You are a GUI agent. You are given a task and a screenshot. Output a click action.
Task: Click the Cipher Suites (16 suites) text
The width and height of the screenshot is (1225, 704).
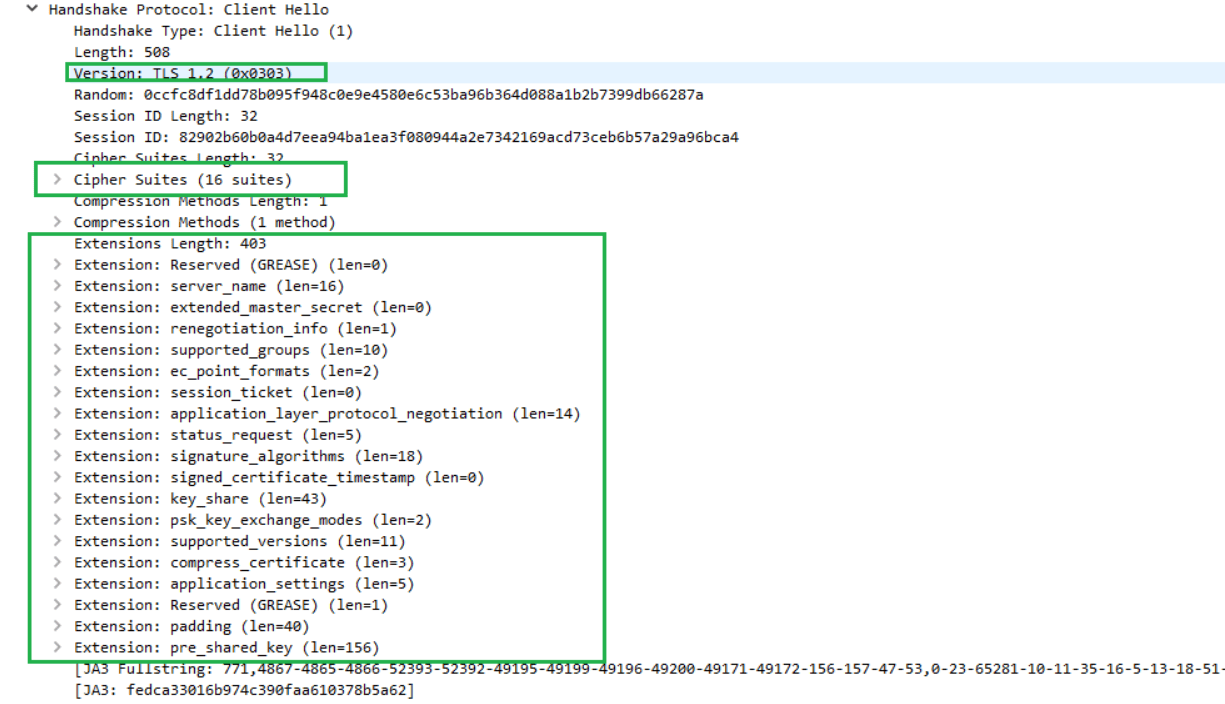click(x=183, y=180)
